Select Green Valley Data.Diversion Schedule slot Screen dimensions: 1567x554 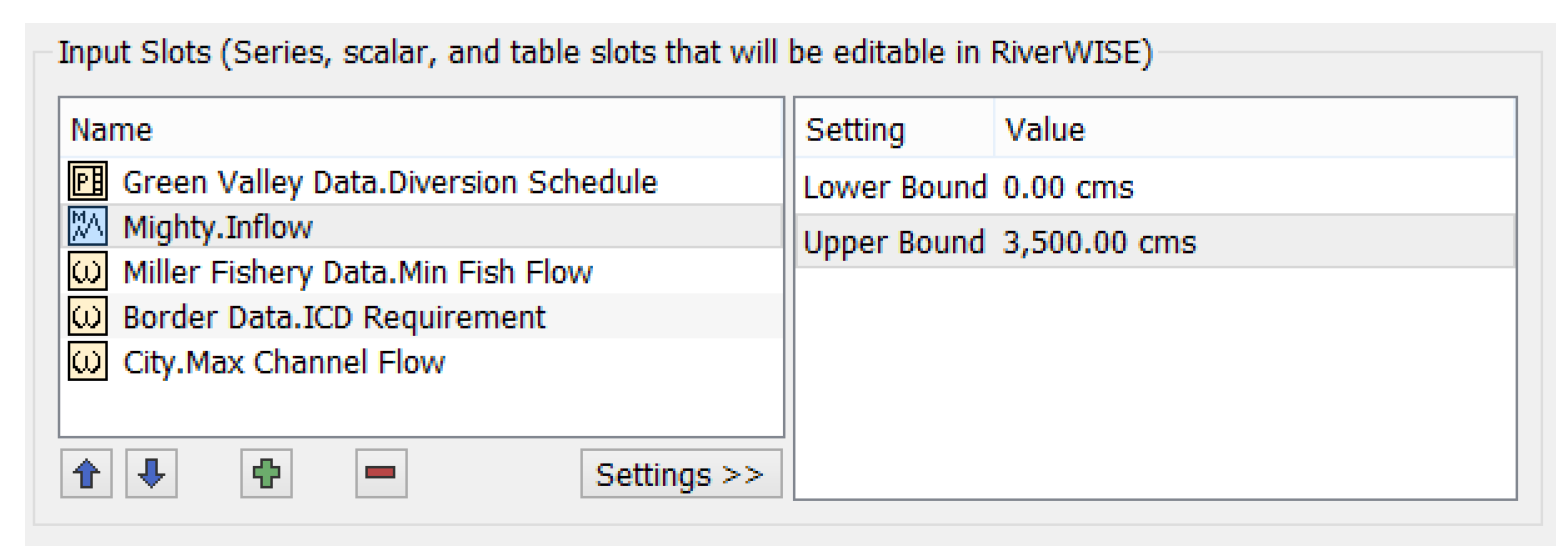[x=421, y=183]
